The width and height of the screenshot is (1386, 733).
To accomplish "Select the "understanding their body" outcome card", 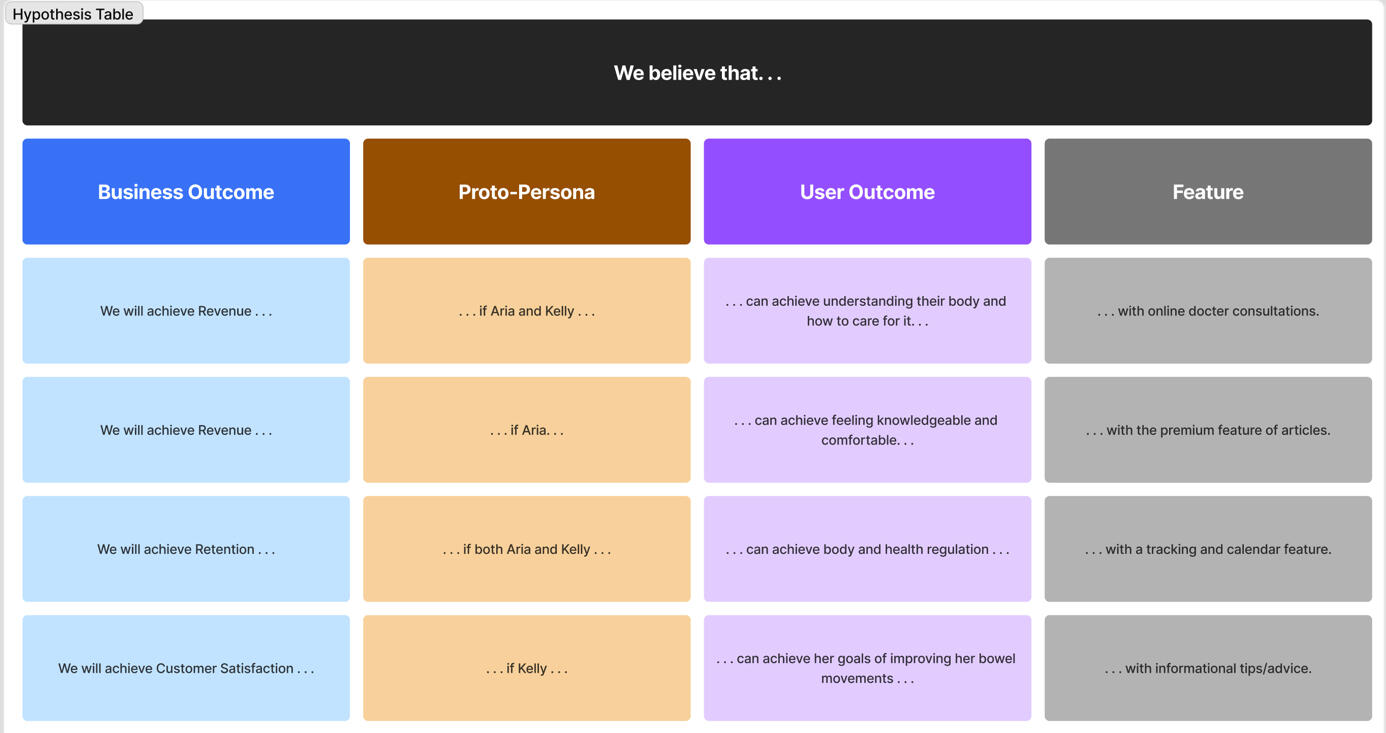I will coord(867,311).
